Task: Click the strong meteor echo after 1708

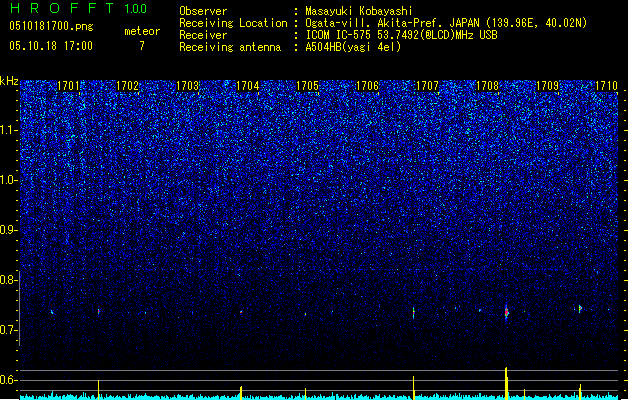Action: [507, 312]
